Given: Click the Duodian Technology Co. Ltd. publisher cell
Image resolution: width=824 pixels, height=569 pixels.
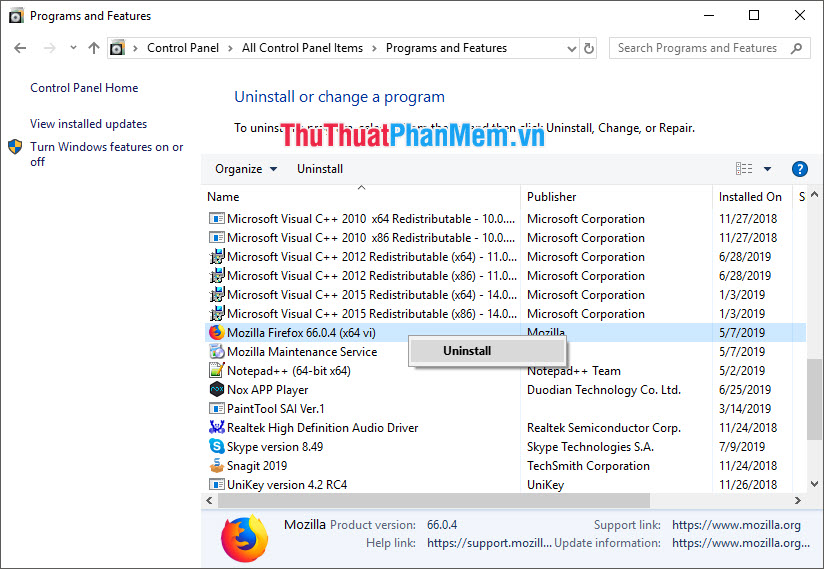Looking at the screenshot, I should click(604, 390).
